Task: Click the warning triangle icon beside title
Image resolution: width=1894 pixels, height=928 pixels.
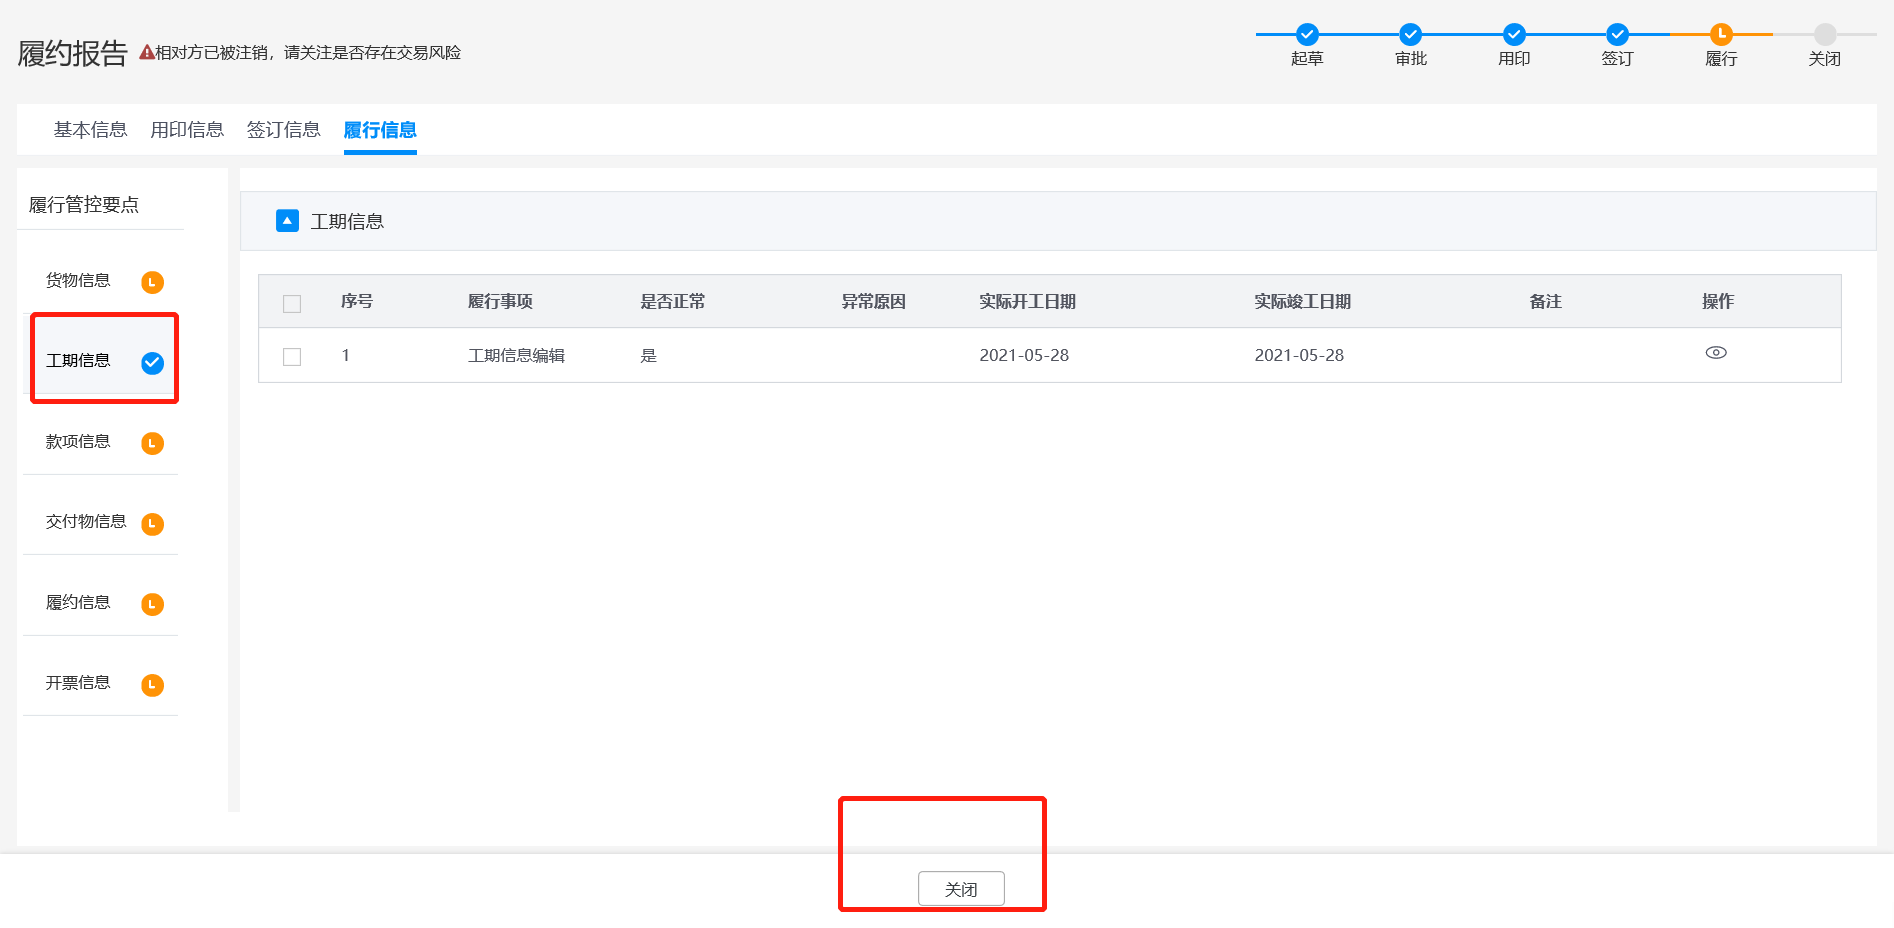Action: coord(146,52)
